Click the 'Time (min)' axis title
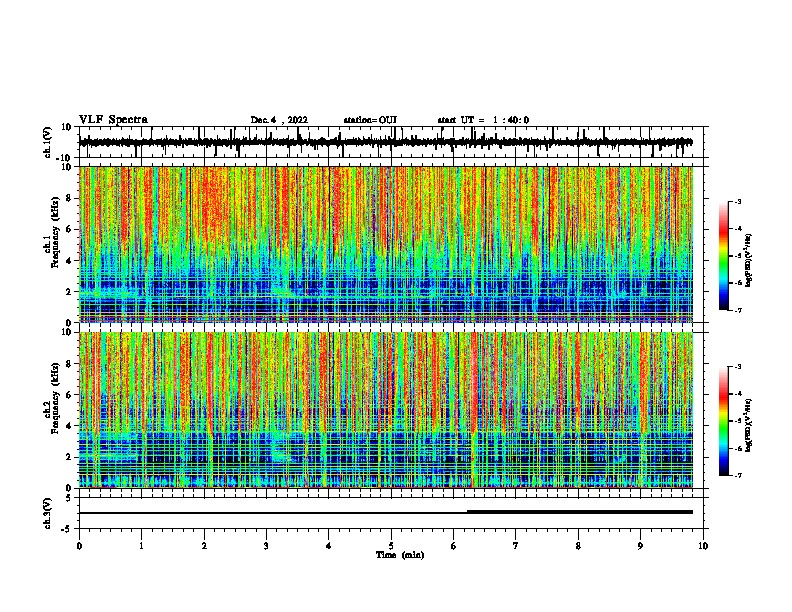 (x=400, y=555)
